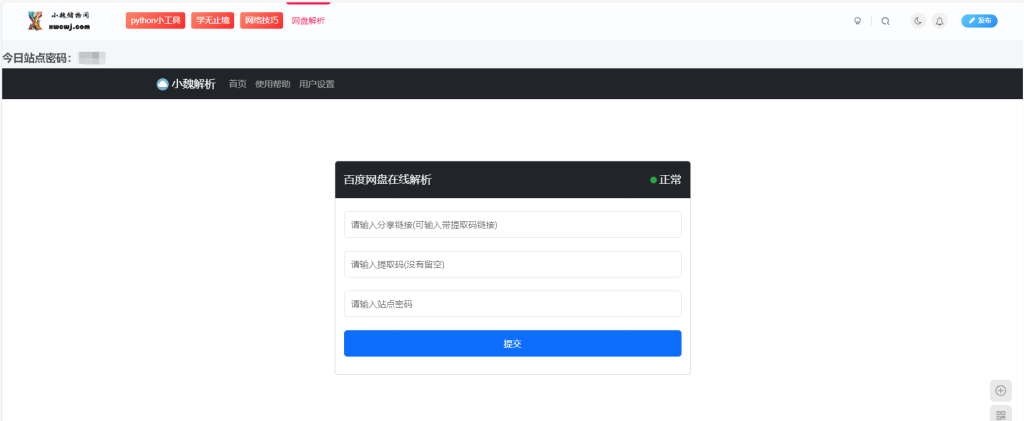Viewport: 1024px width, 421px height.
Task: Open site search via magnifier icon
Action: 885,21
